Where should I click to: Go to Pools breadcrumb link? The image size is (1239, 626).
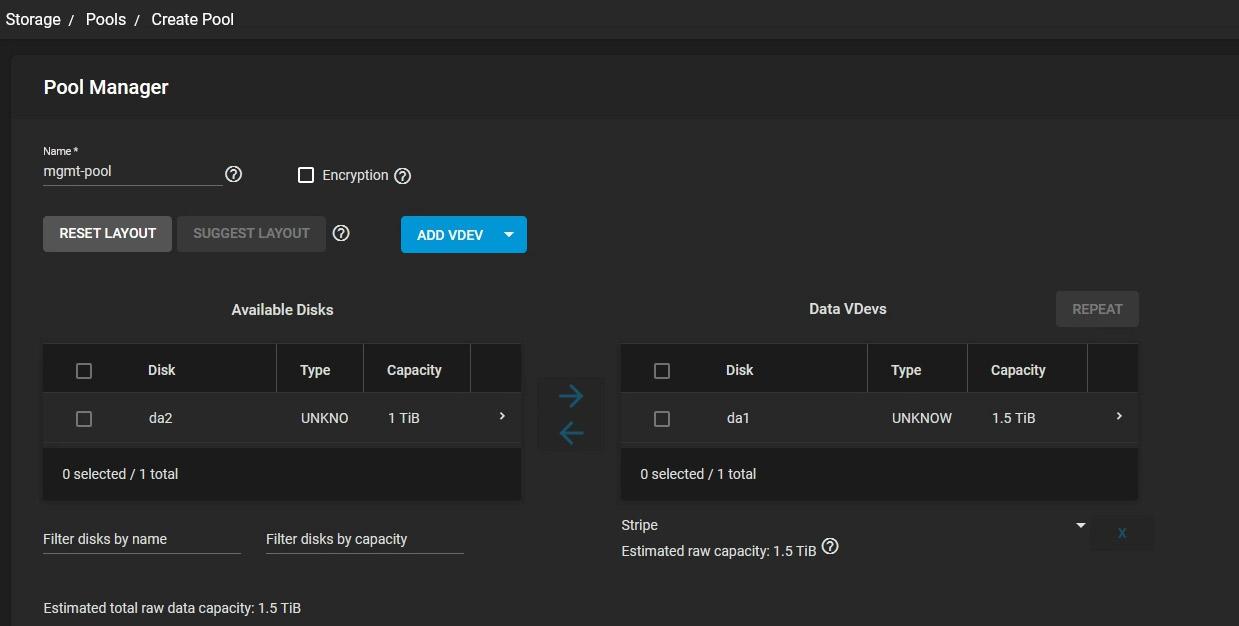coord(106,19)
